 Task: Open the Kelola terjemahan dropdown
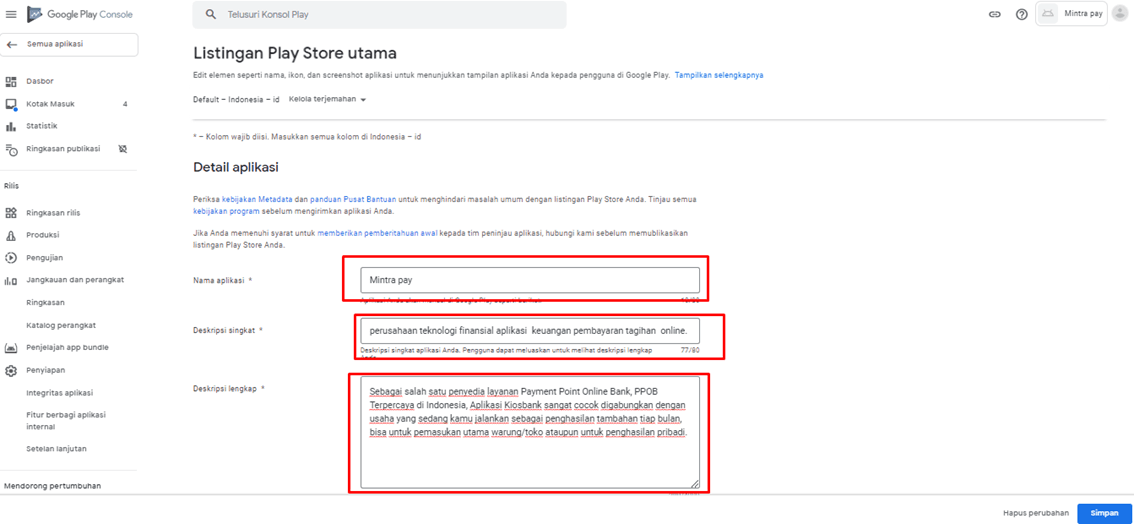(327, 100)
